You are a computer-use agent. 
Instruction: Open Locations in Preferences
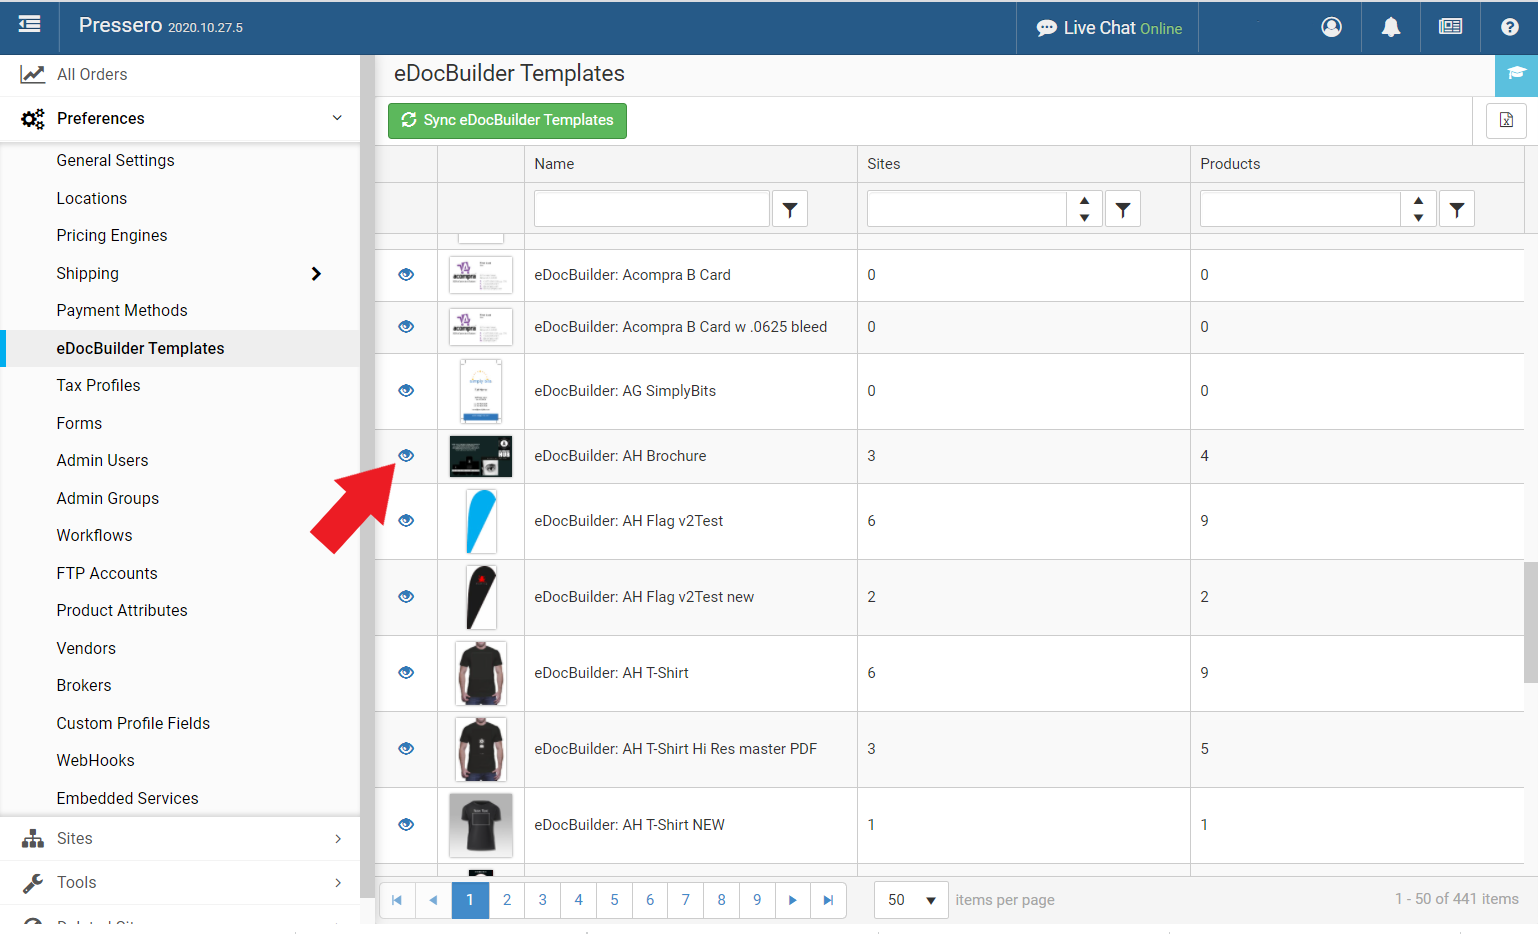(92, 198)
